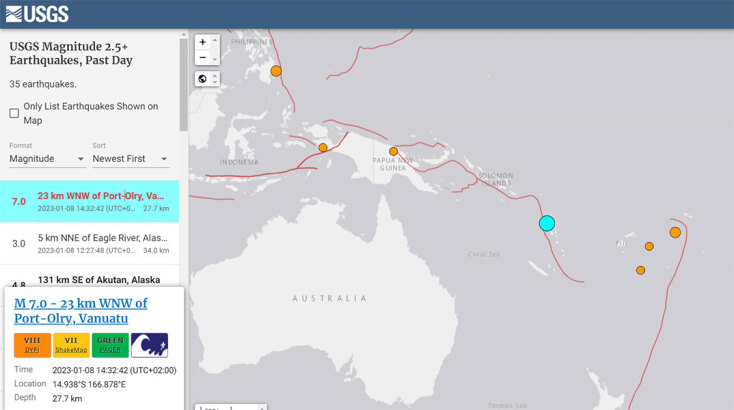734x410 pixels.
Task: Click the earthquake marker in Papua New Guinea
Action: click(393, 151)
